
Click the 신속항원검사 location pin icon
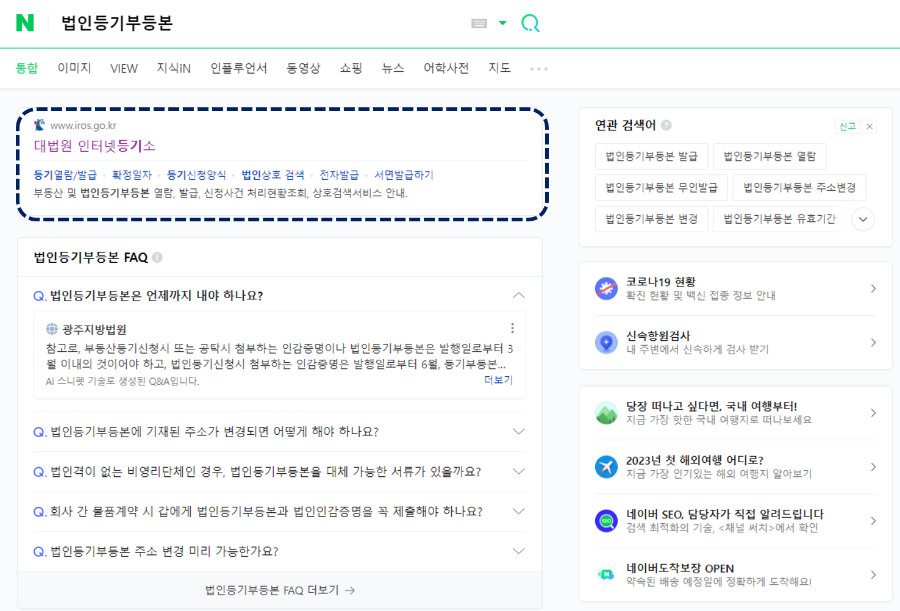pos(606,342)
